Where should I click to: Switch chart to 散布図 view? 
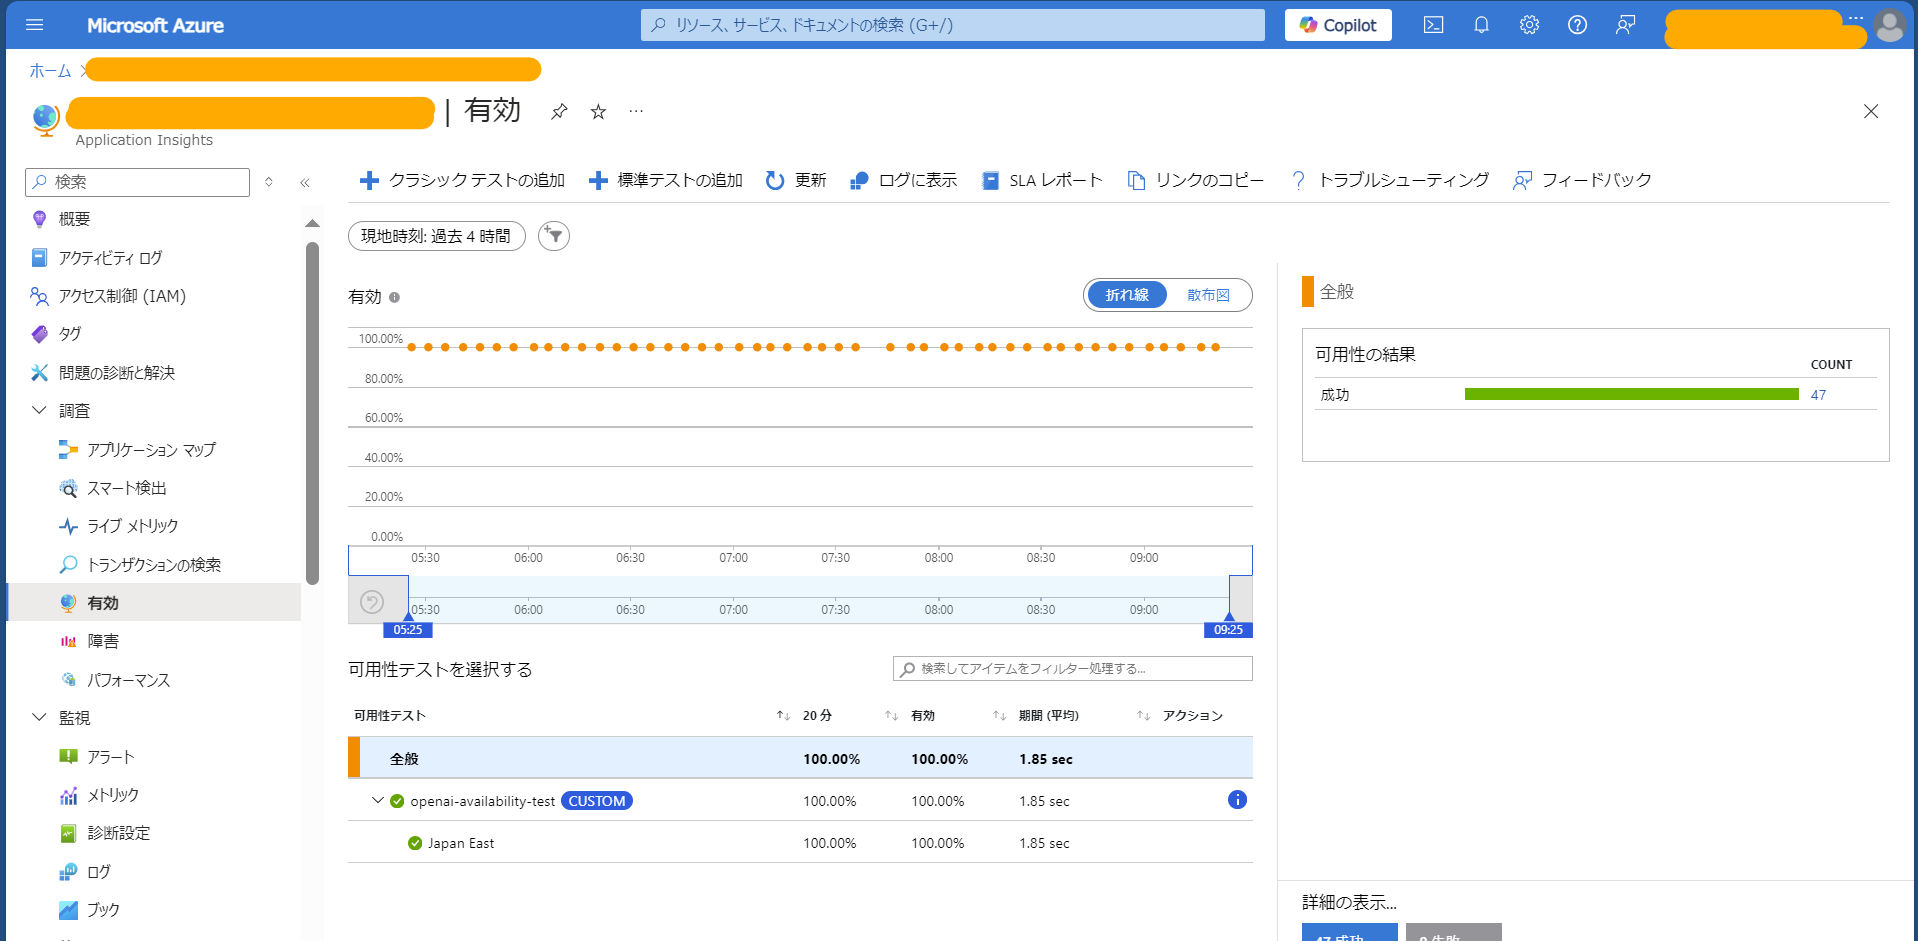[x=1208, y=295]
